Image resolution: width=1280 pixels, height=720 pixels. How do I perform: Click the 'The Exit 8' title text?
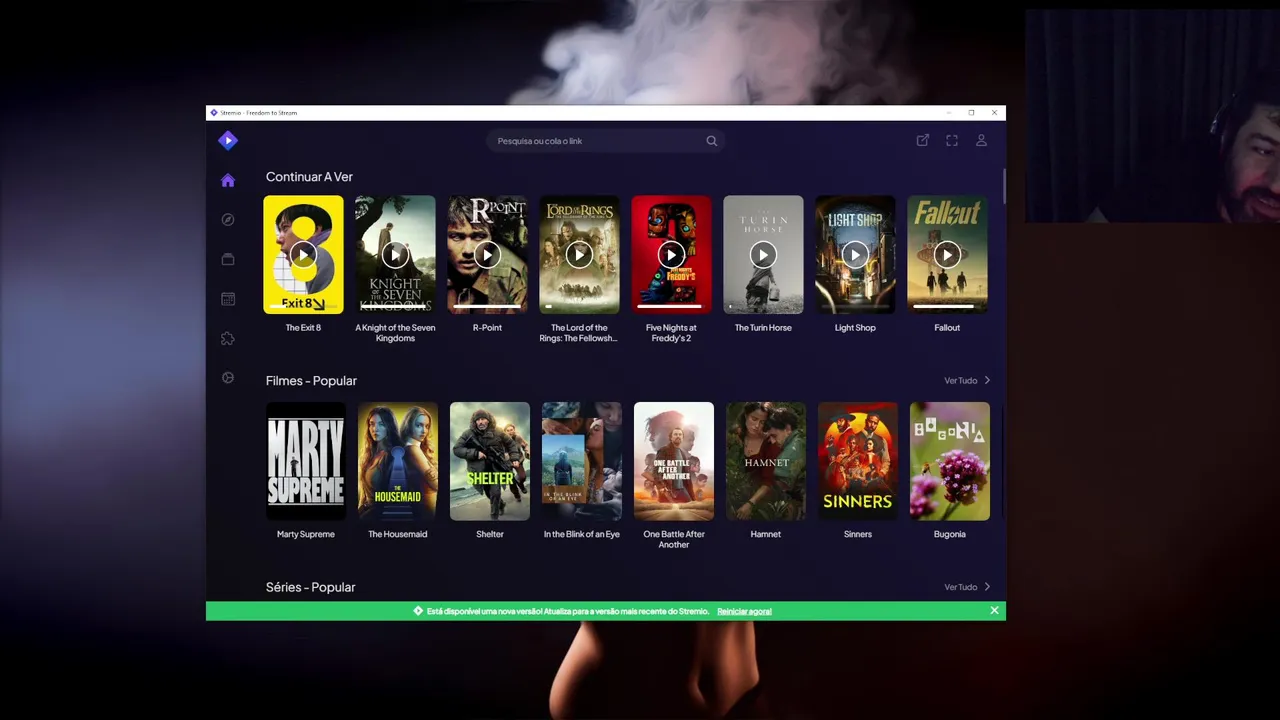coord(303,328)
